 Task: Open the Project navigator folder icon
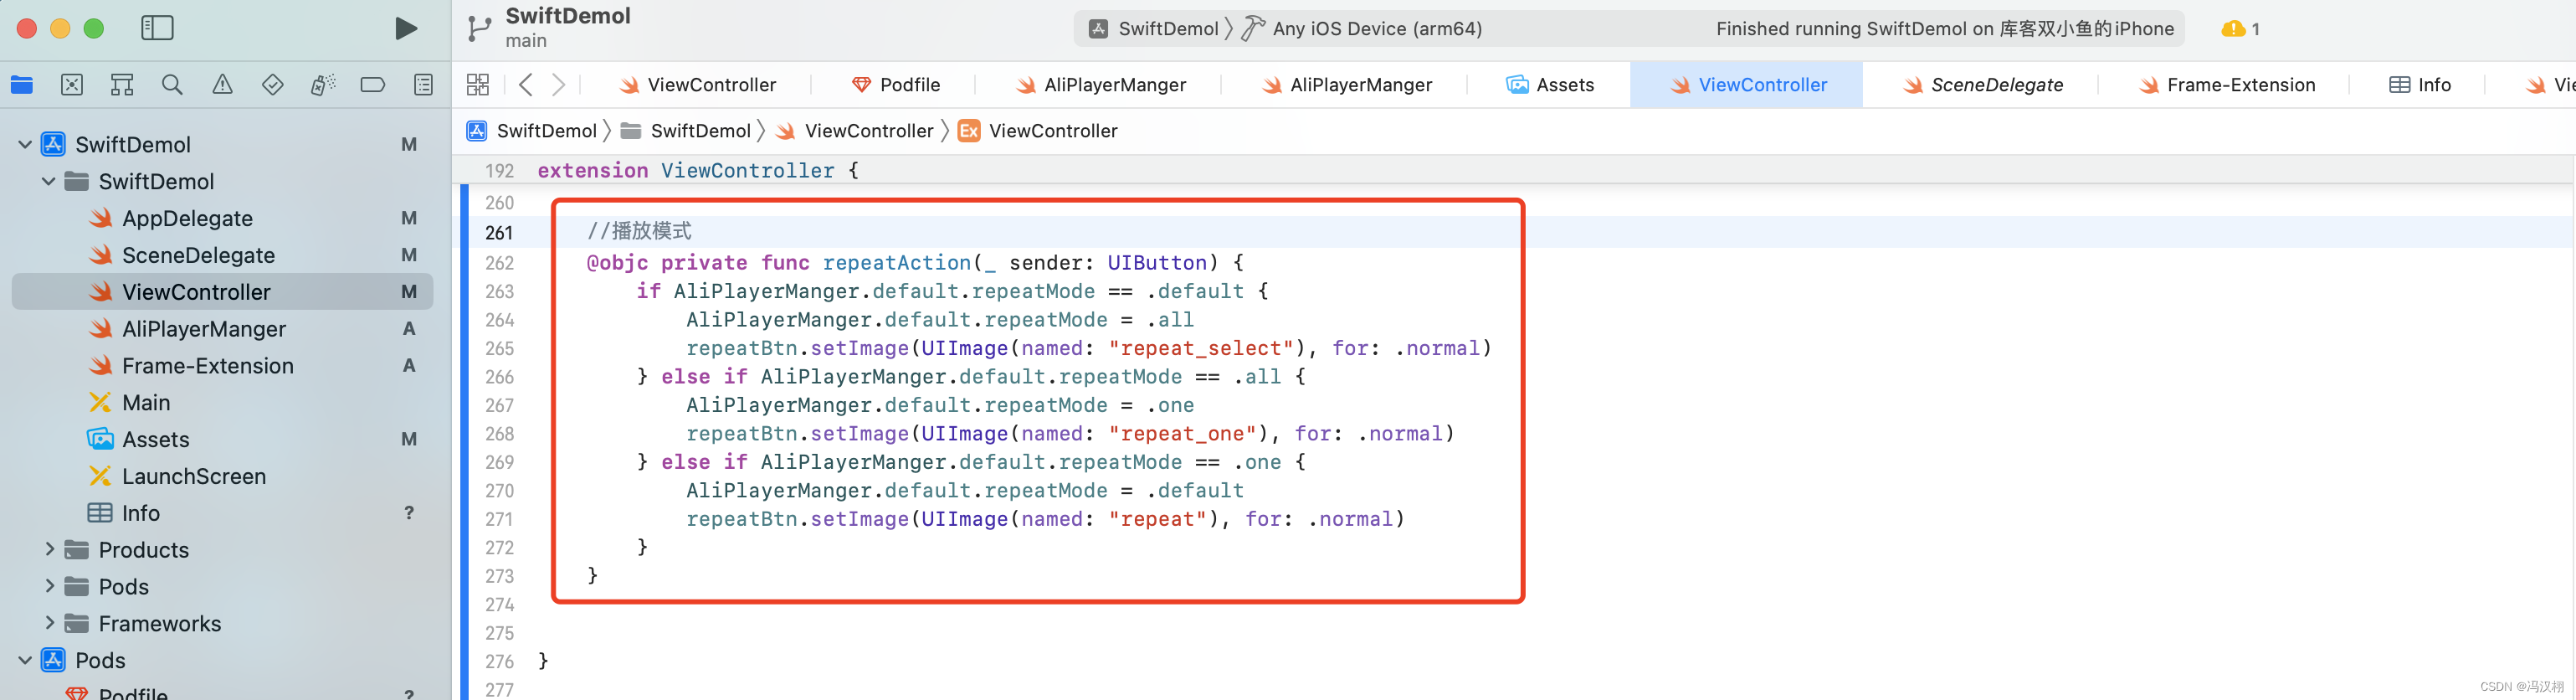click(22, 85)
